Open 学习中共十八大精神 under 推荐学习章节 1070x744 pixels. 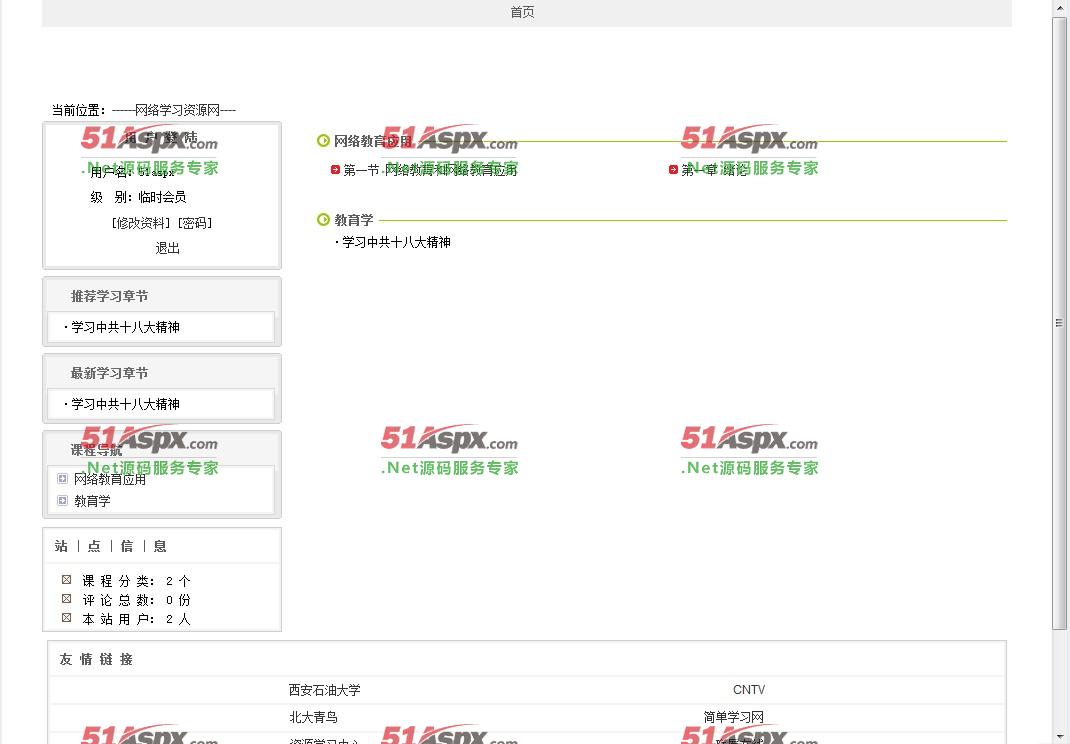tap(125, 328)
